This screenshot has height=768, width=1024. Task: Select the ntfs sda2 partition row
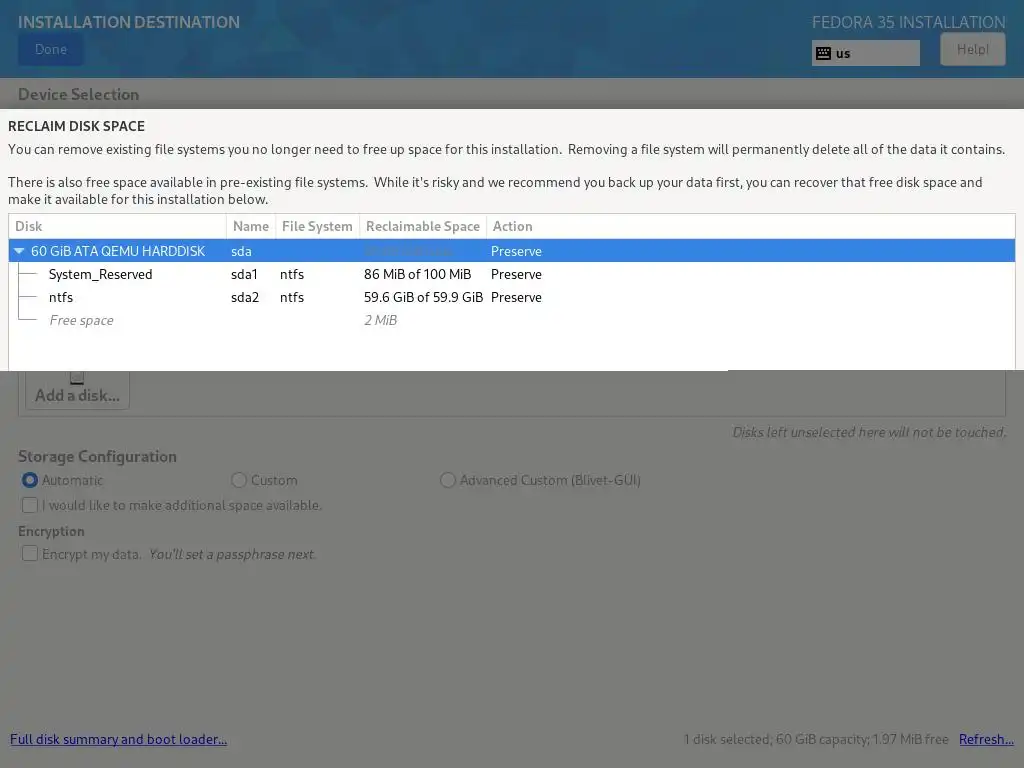pyautogui.click(x=511, y=297)
